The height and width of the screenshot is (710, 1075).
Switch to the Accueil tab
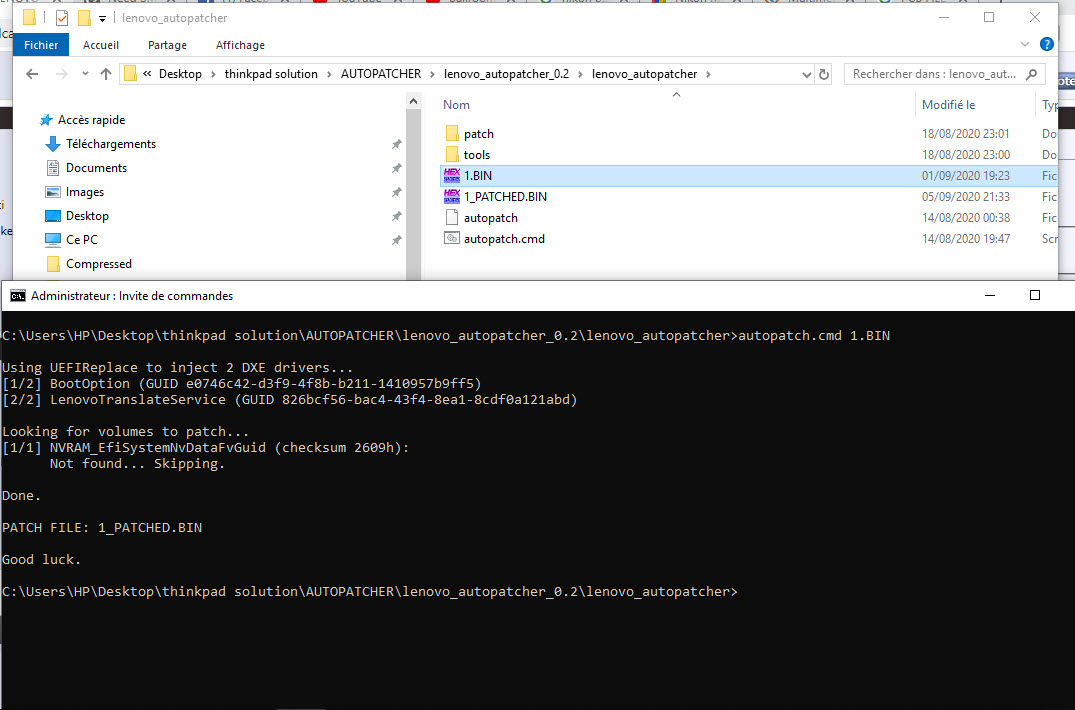(101, 45)
